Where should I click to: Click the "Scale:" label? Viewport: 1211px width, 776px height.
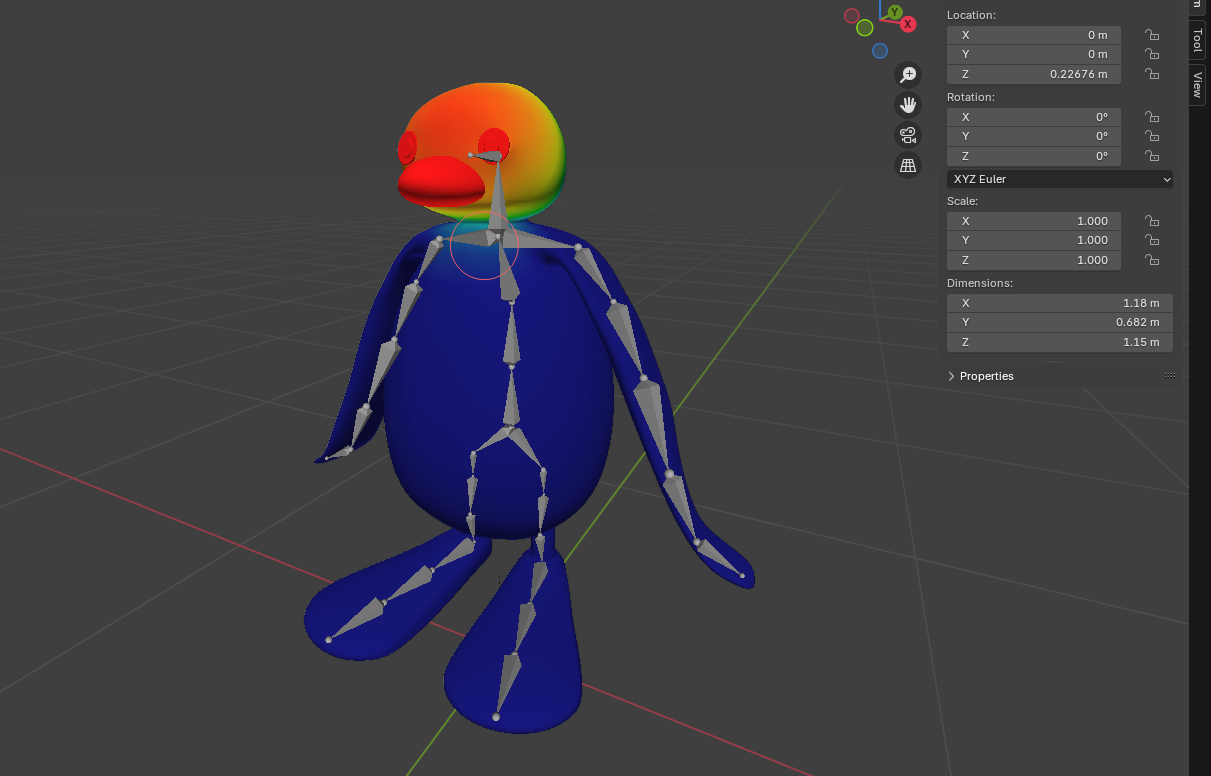(962, 201)
